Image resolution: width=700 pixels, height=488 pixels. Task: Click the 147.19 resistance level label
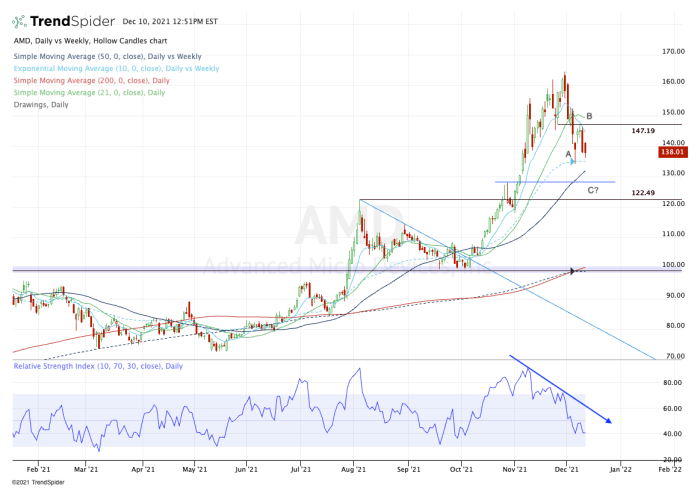(x=643, y=131)
